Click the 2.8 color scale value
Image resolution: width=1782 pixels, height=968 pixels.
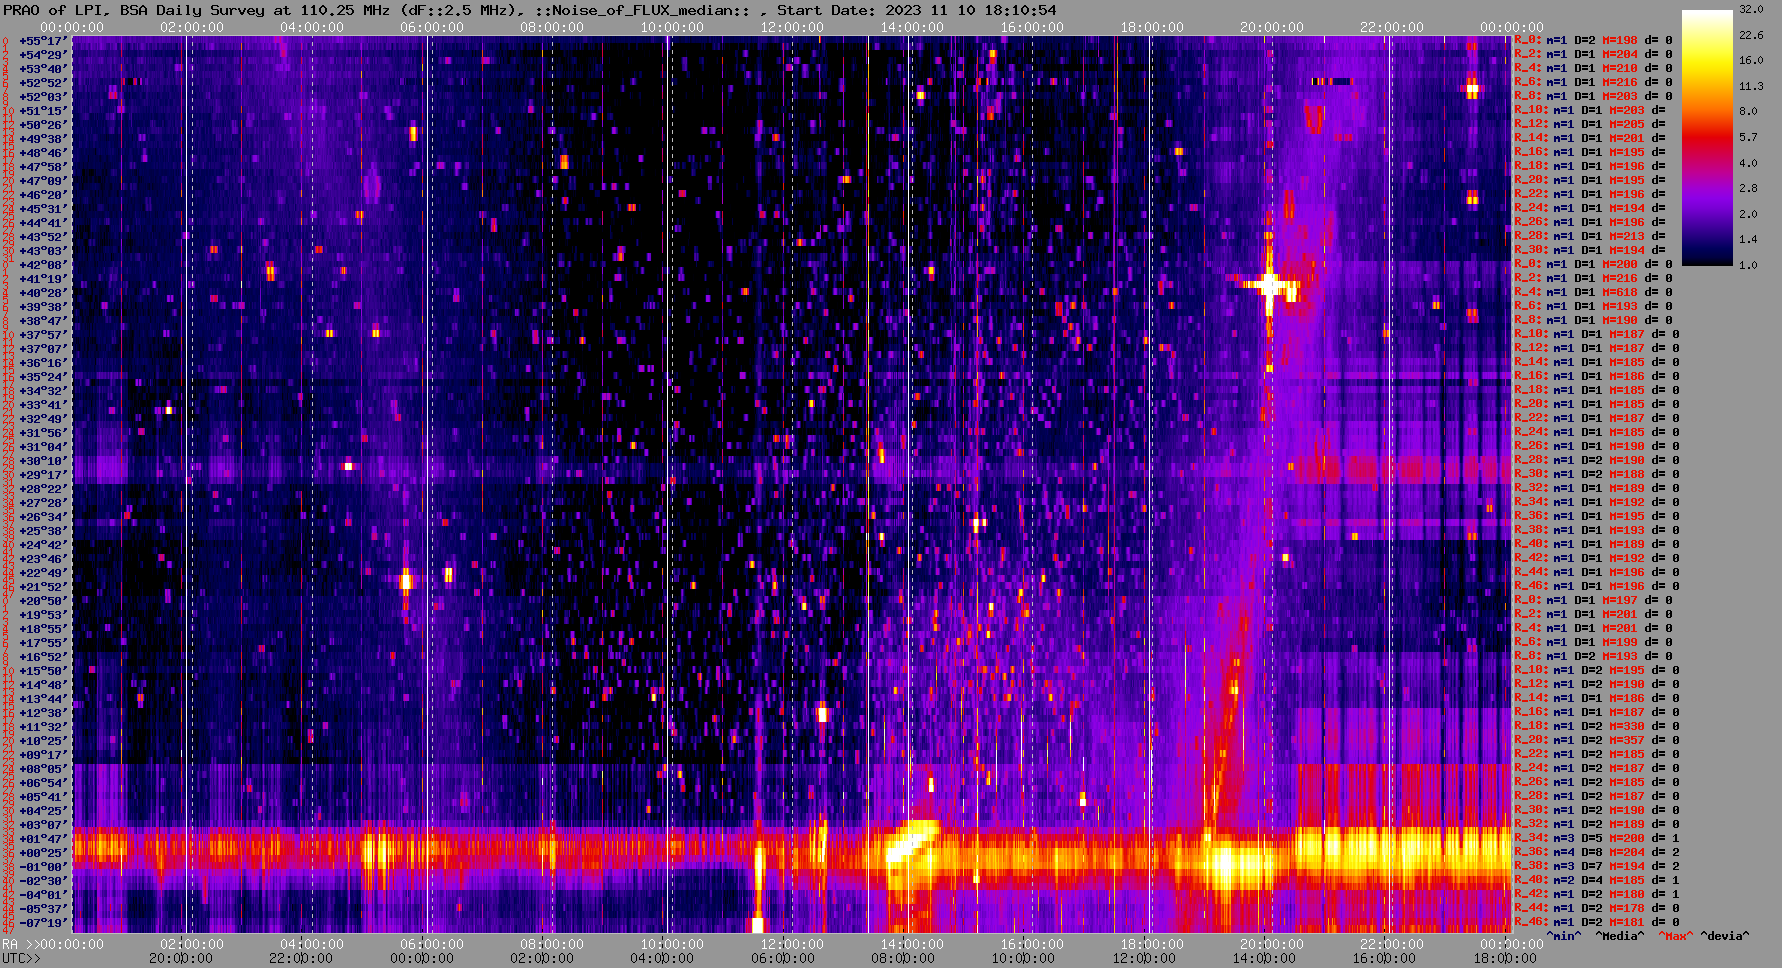tap(1748, 188)
